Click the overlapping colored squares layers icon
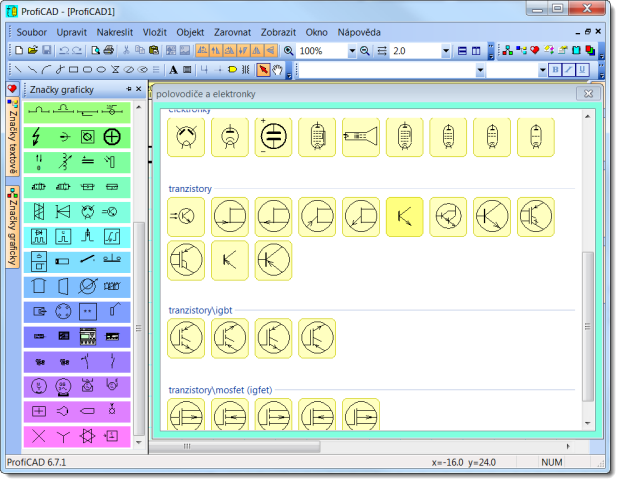Screen dimensions: 620x483 (590, 50)
